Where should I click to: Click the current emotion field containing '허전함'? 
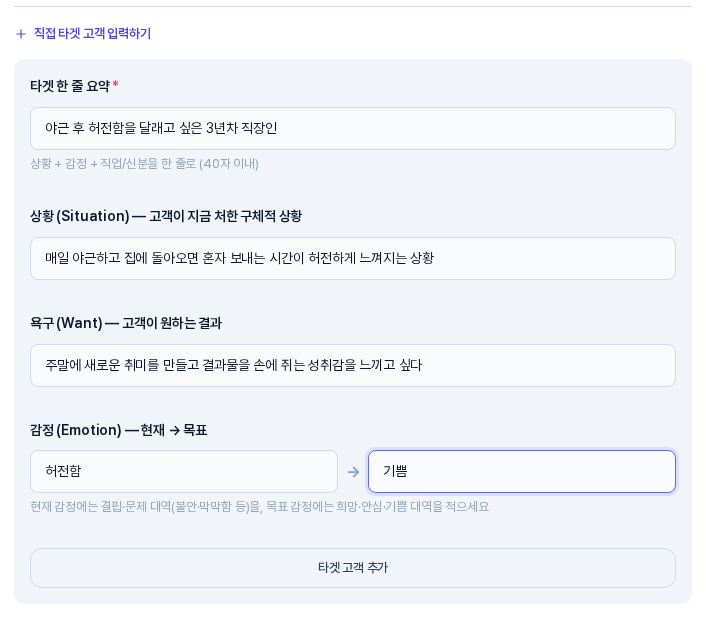pos(184,471)
